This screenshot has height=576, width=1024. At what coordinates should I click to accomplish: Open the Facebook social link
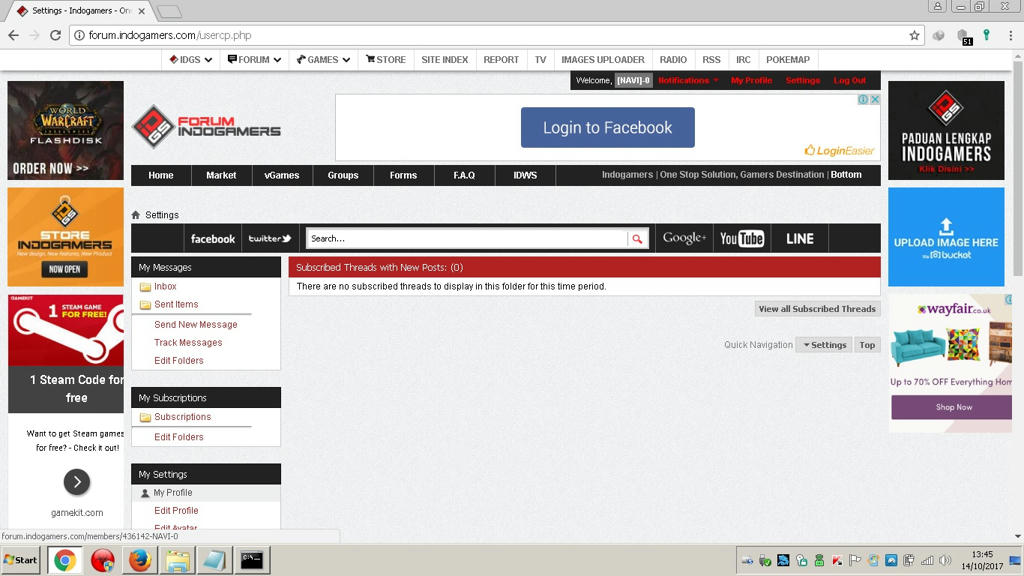[x=213, y=239]
